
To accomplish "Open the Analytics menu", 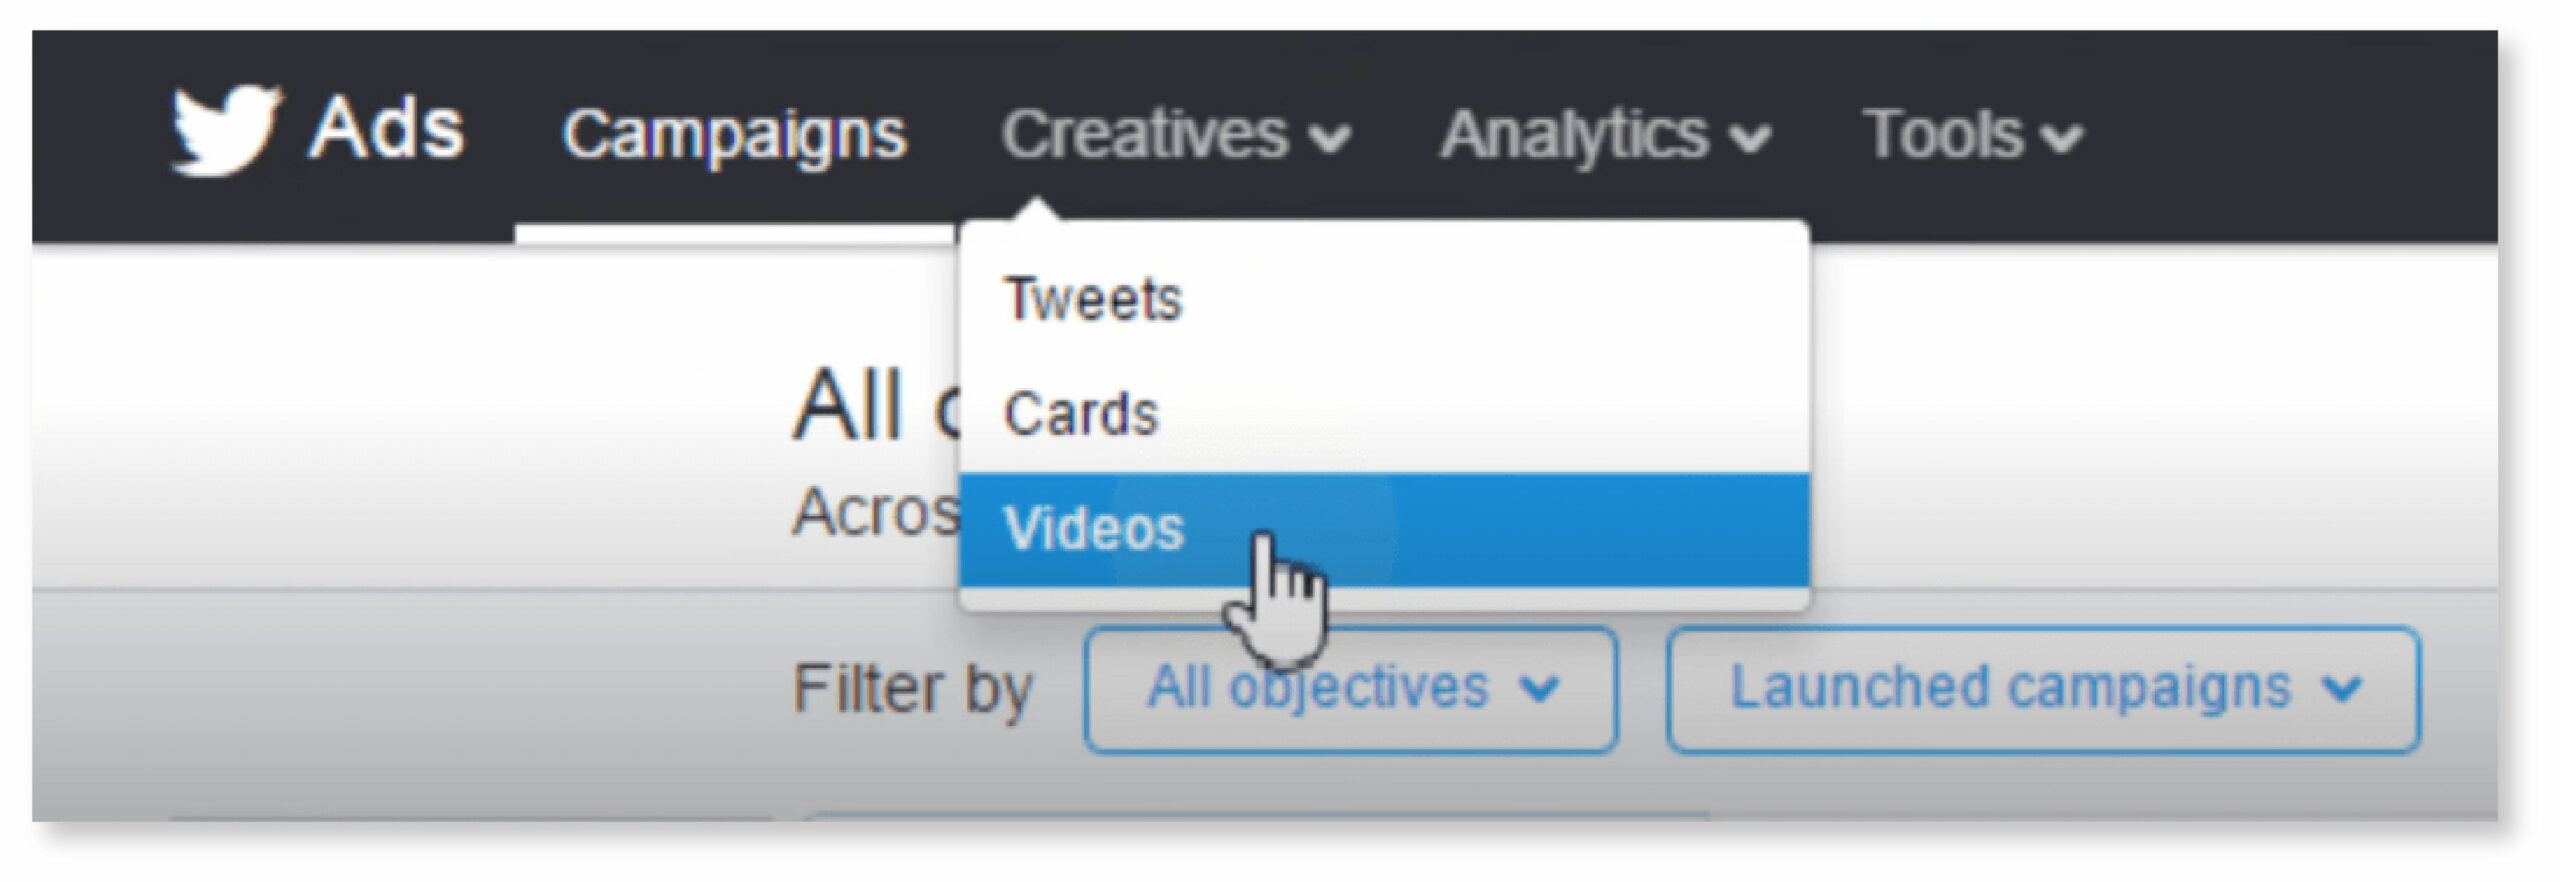I will 1605,135.
